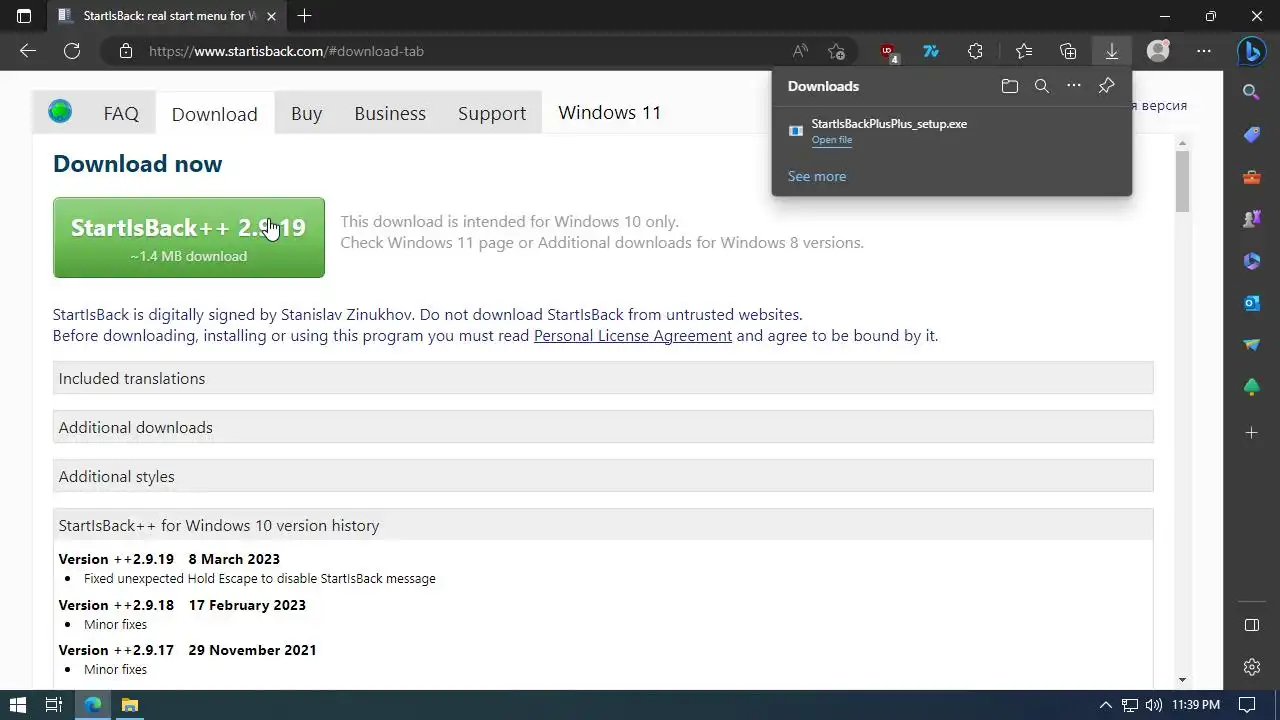
Task: Click the teal extension icon in toolbar
Action: point(931,51)
